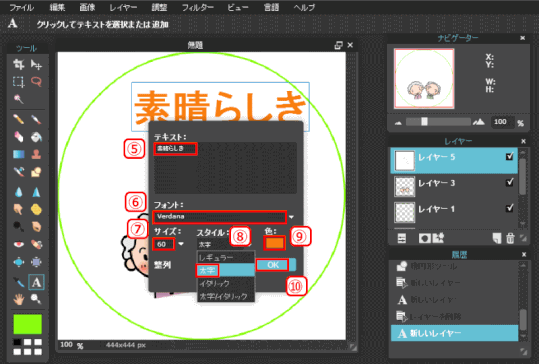This screenshot has height=364, width=539.
Task: Open the orange text color swatch
Action: click(274, 243)
